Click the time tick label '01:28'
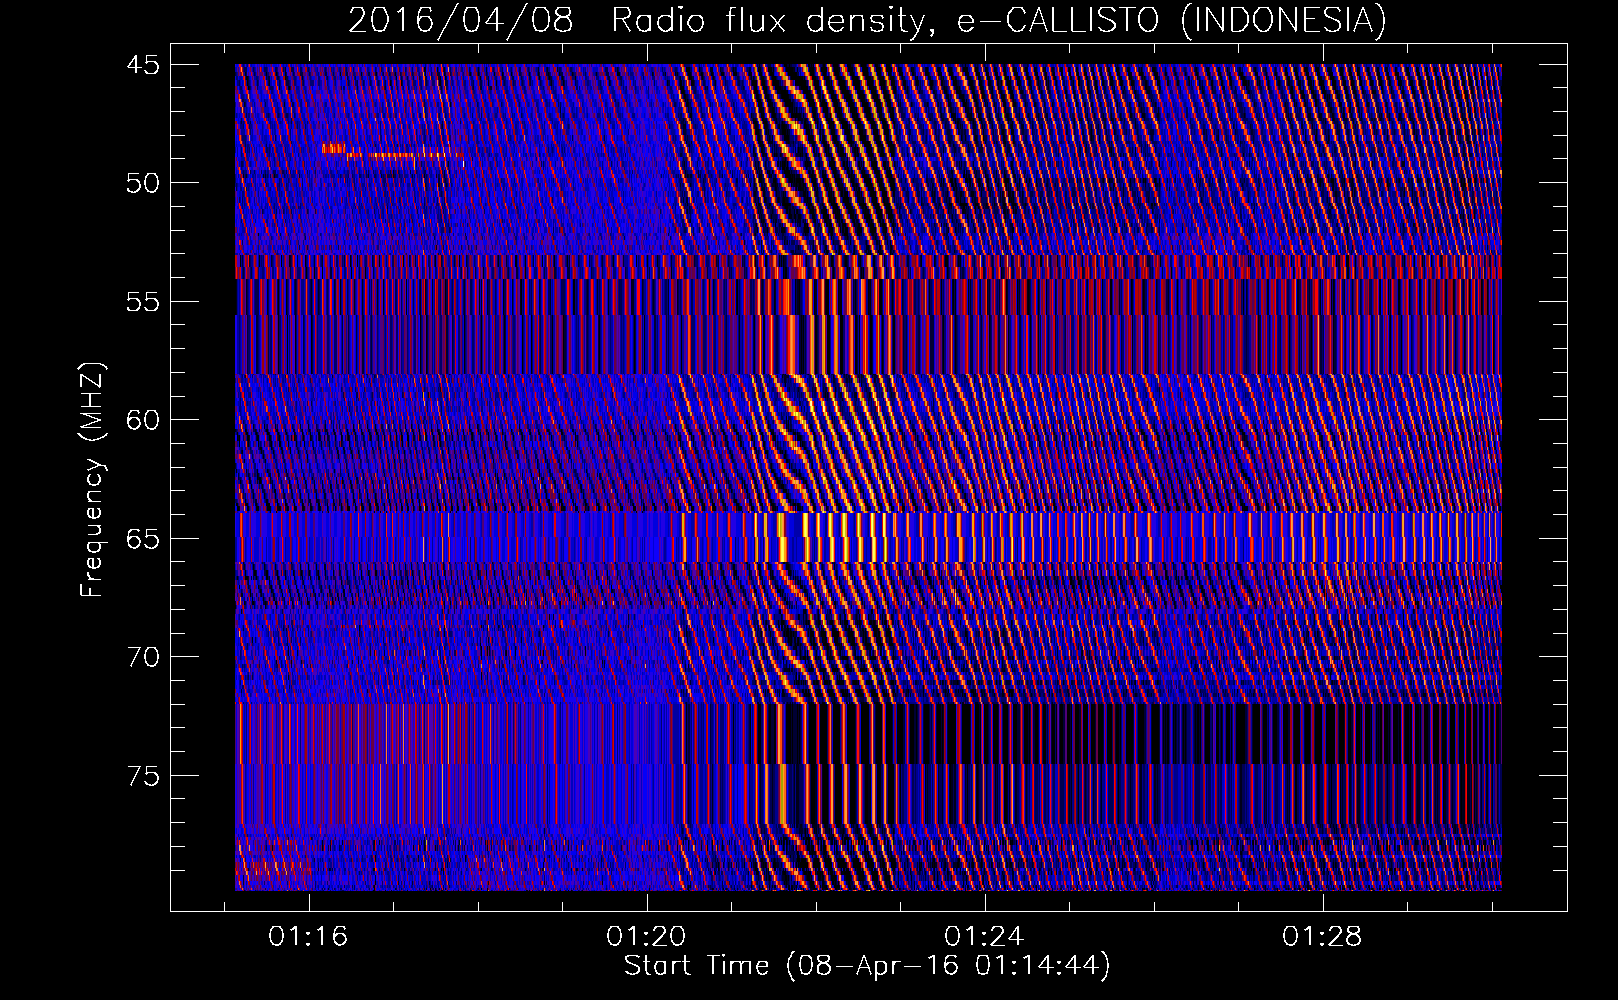This screenshot has width=1618, height=1000. (1322, 936)
